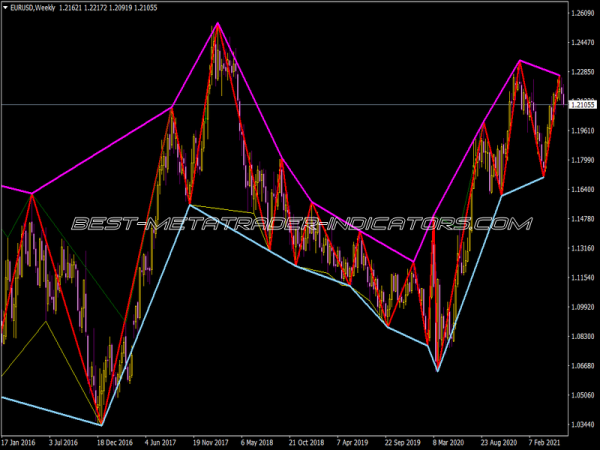Click the 18 Dec 2016 date label
Screen dimensions: 600x450
point(114,443)
